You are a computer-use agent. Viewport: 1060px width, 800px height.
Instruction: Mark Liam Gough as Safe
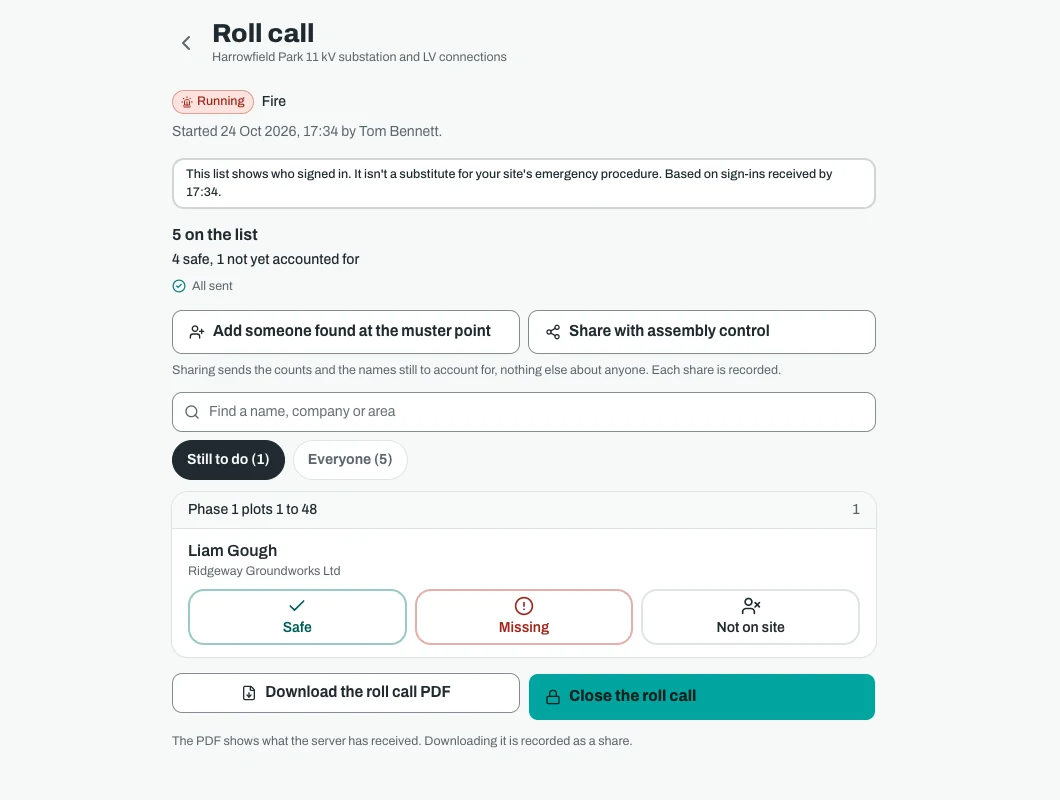point(297,617)
